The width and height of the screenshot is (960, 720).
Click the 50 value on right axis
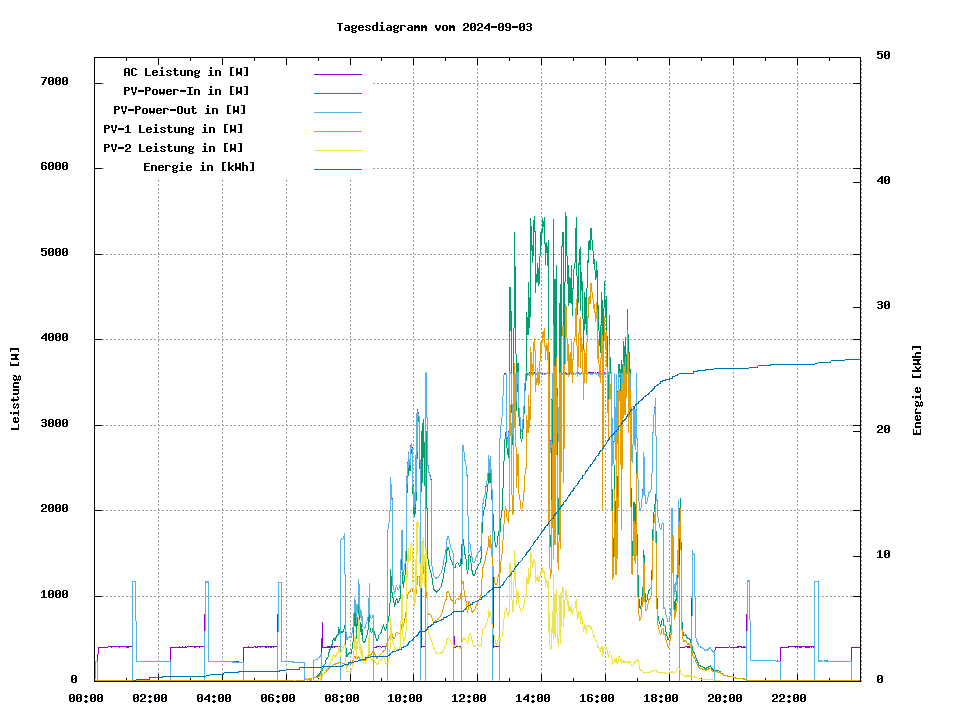pos(883,56)
